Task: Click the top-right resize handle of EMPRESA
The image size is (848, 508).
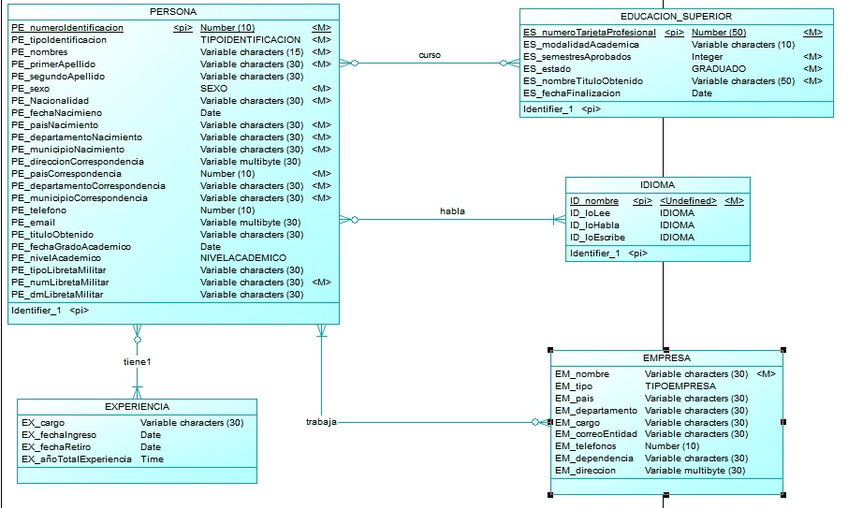Action: point(784,350)
